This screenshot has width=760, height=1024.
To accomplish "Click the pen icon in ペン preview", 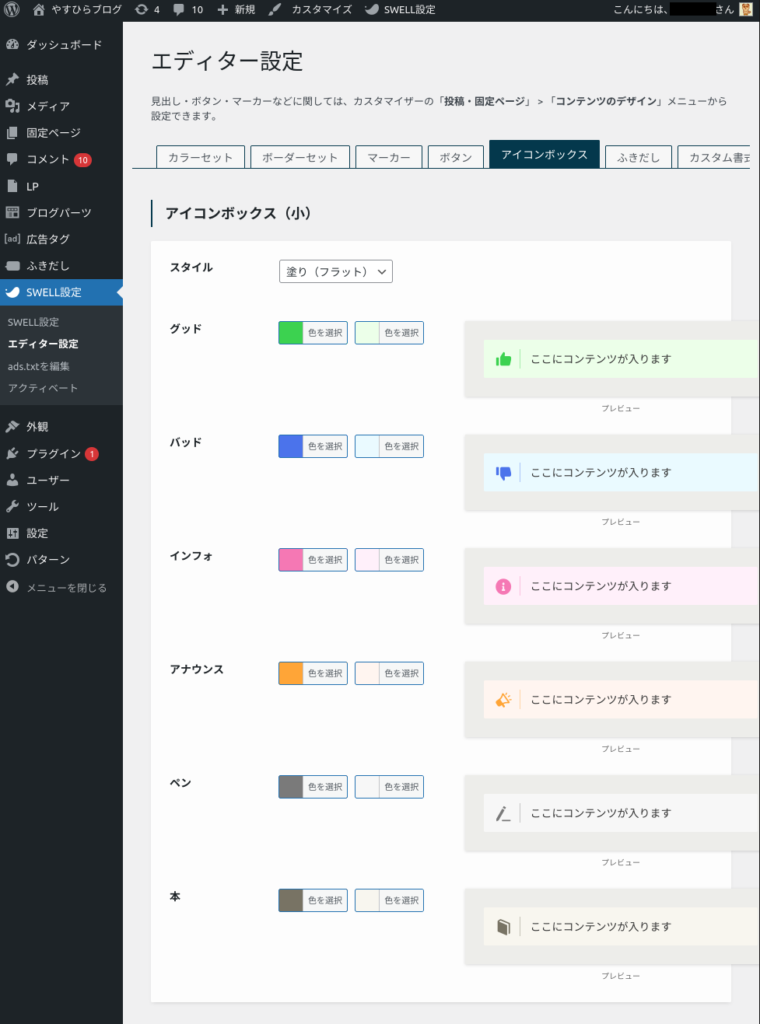I will tap(503, 814).
